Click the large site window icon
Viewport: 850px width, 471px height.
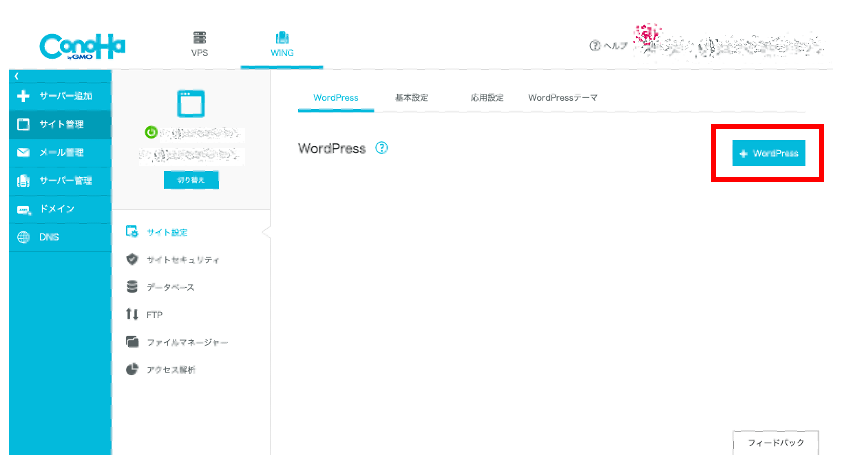point(191,104)
